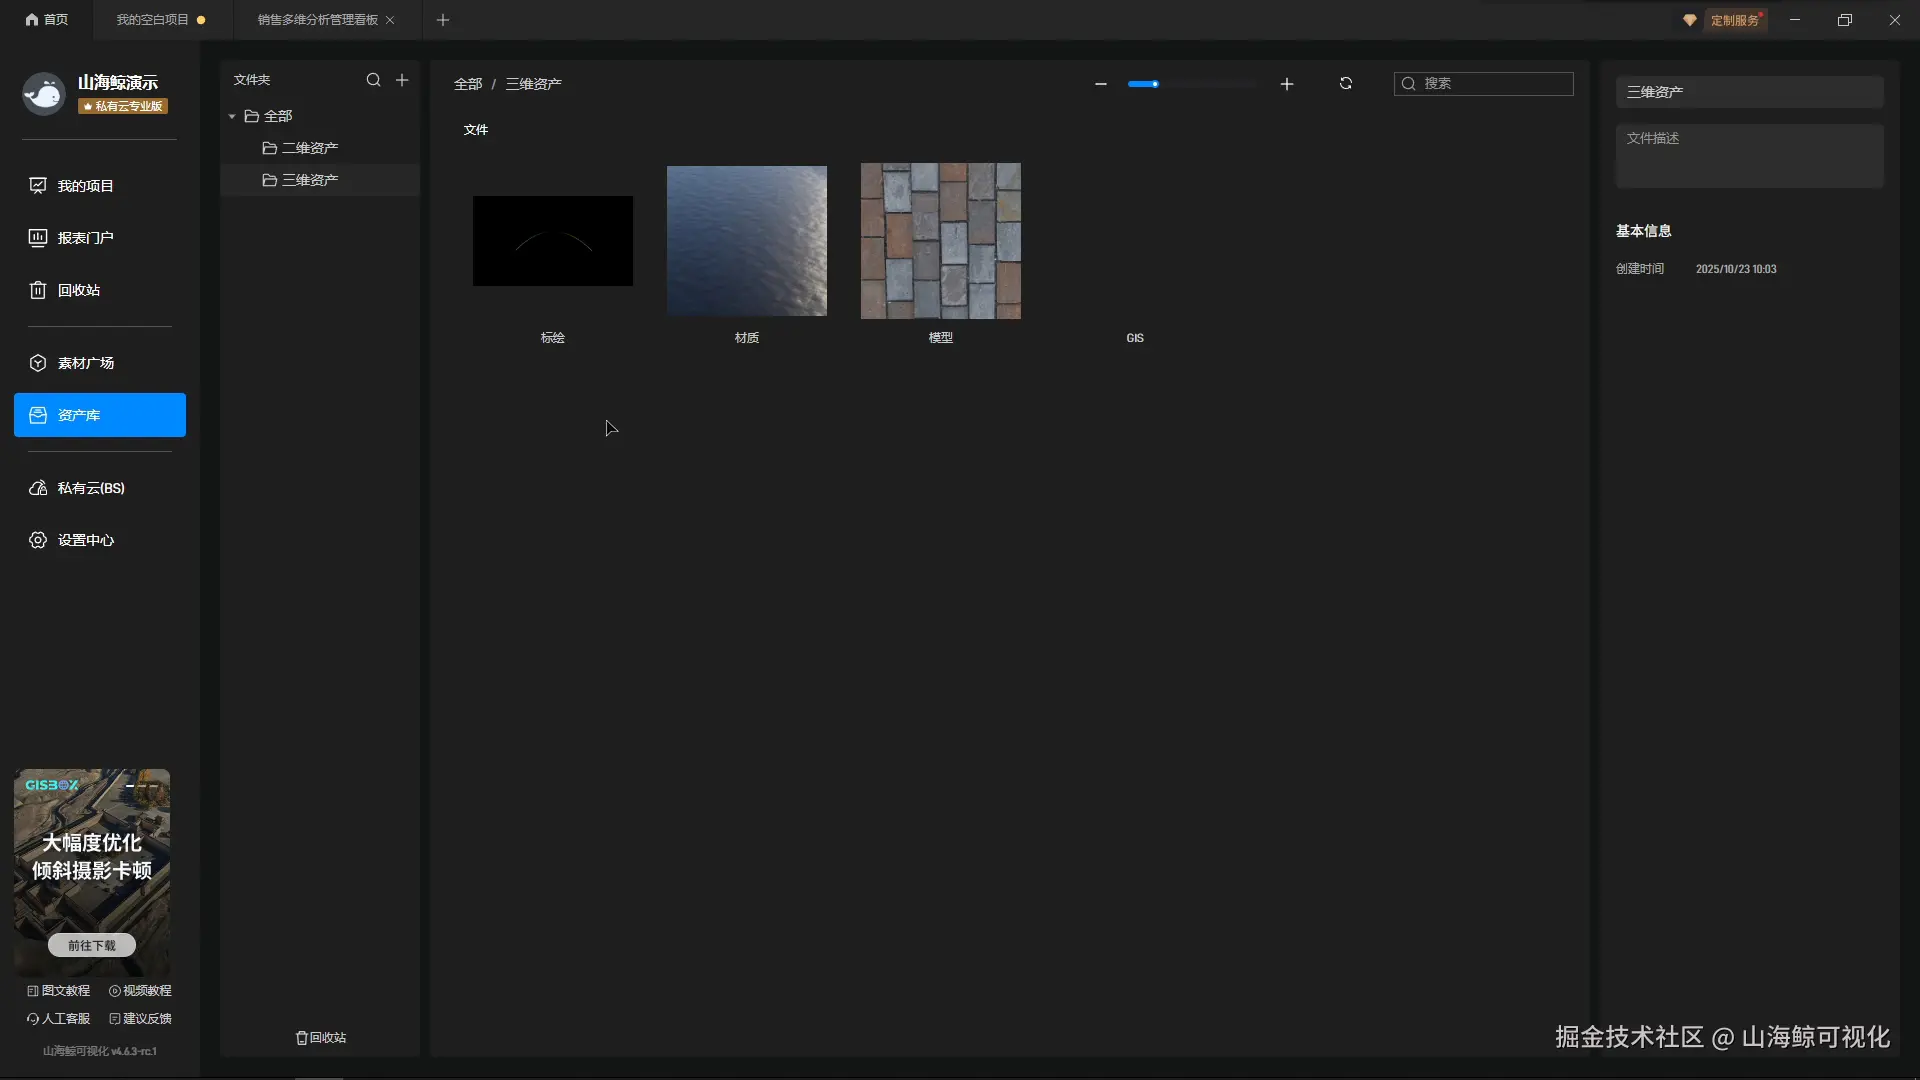Screen dimensions: 1920x1080
Task: Click 标绘 label under thumbnail
Action: pos(553,338)
